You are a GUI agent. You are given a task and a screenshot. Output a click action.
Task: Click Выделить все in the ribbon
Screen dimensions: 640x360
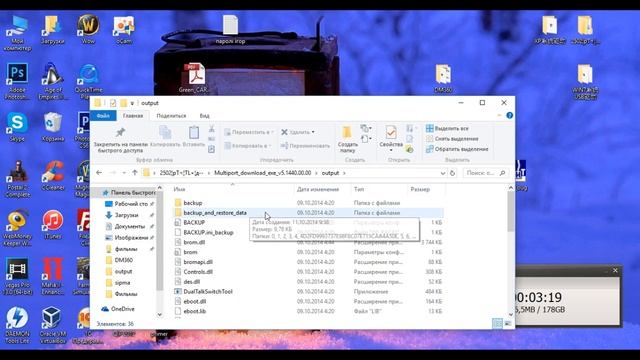pos(447,129)
